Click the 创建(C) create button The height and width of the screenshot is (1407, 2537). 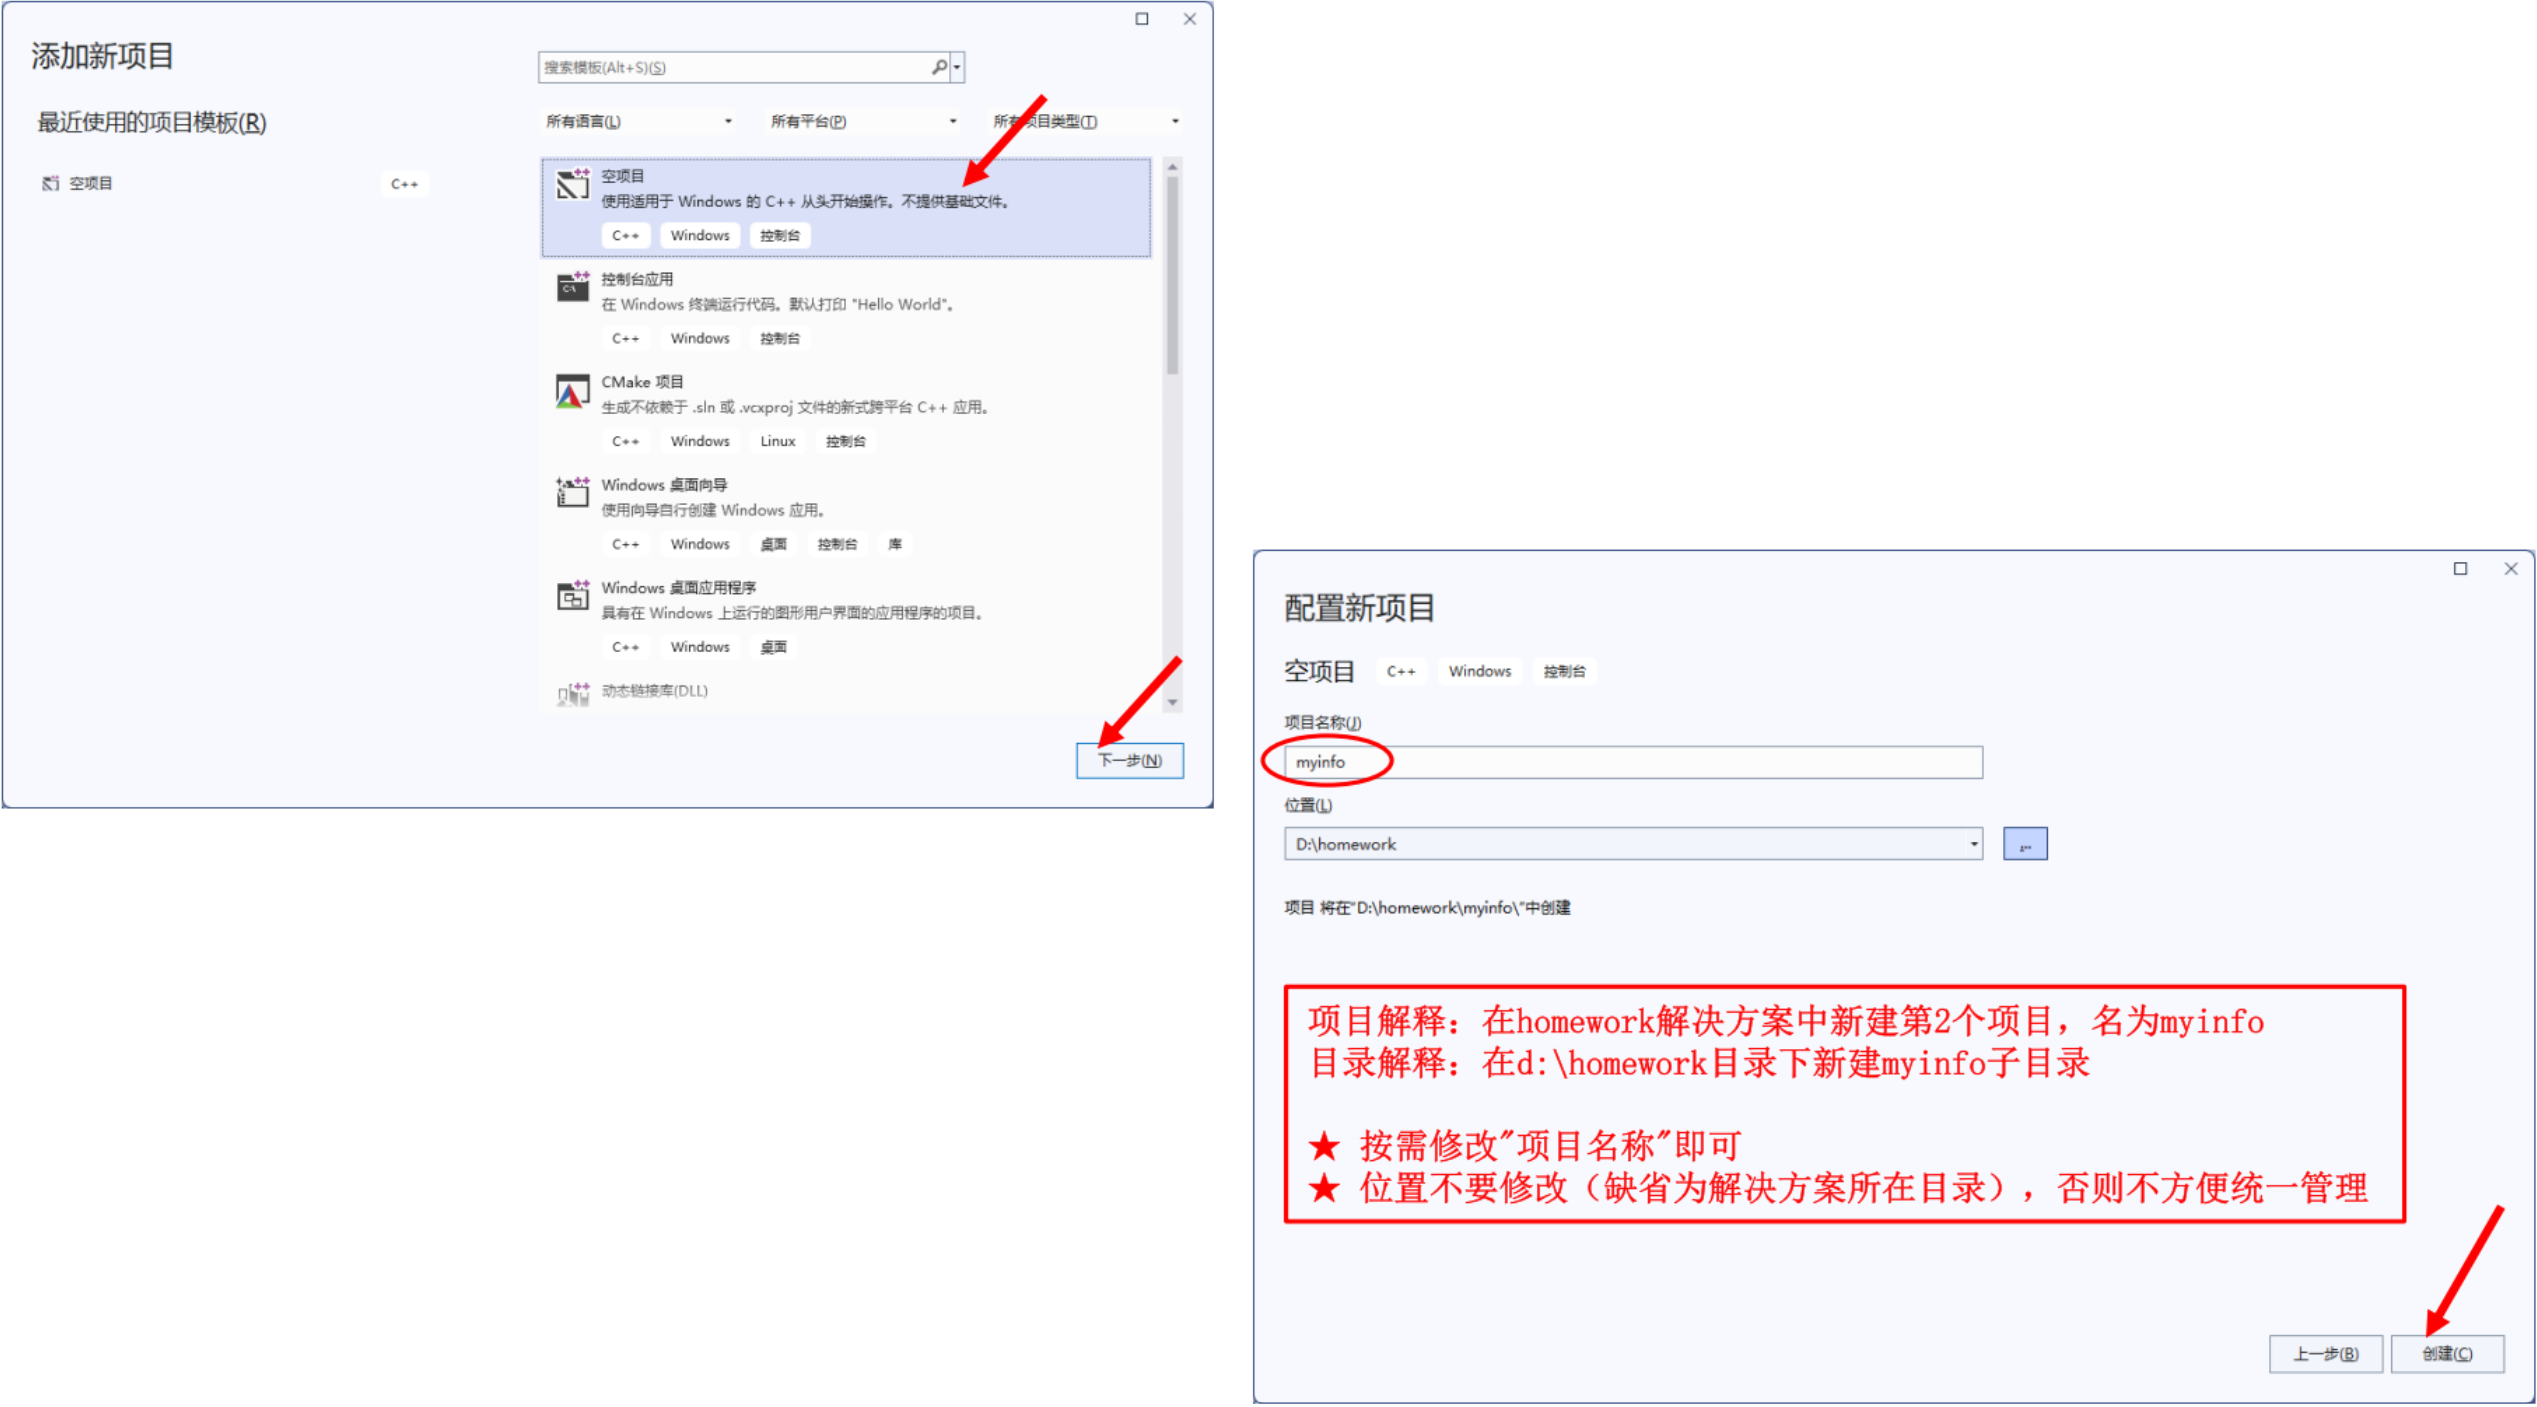2446,1354
